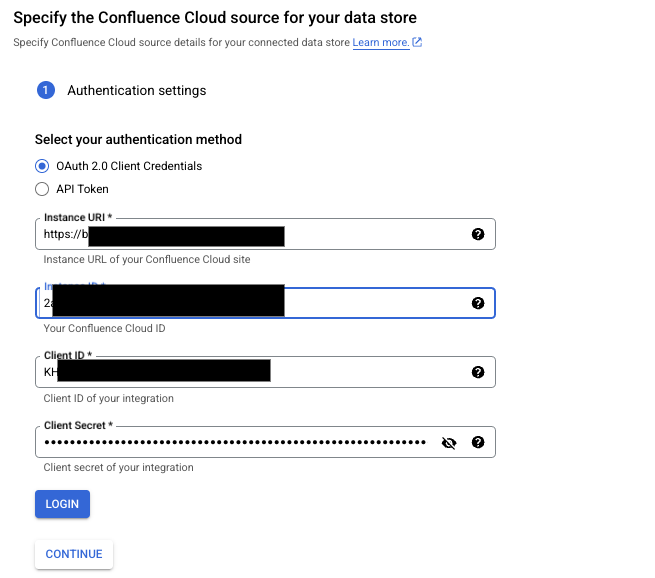Click the help icon for Instance URI
Viewport: 655px width, 578px height.
(477, 234)
